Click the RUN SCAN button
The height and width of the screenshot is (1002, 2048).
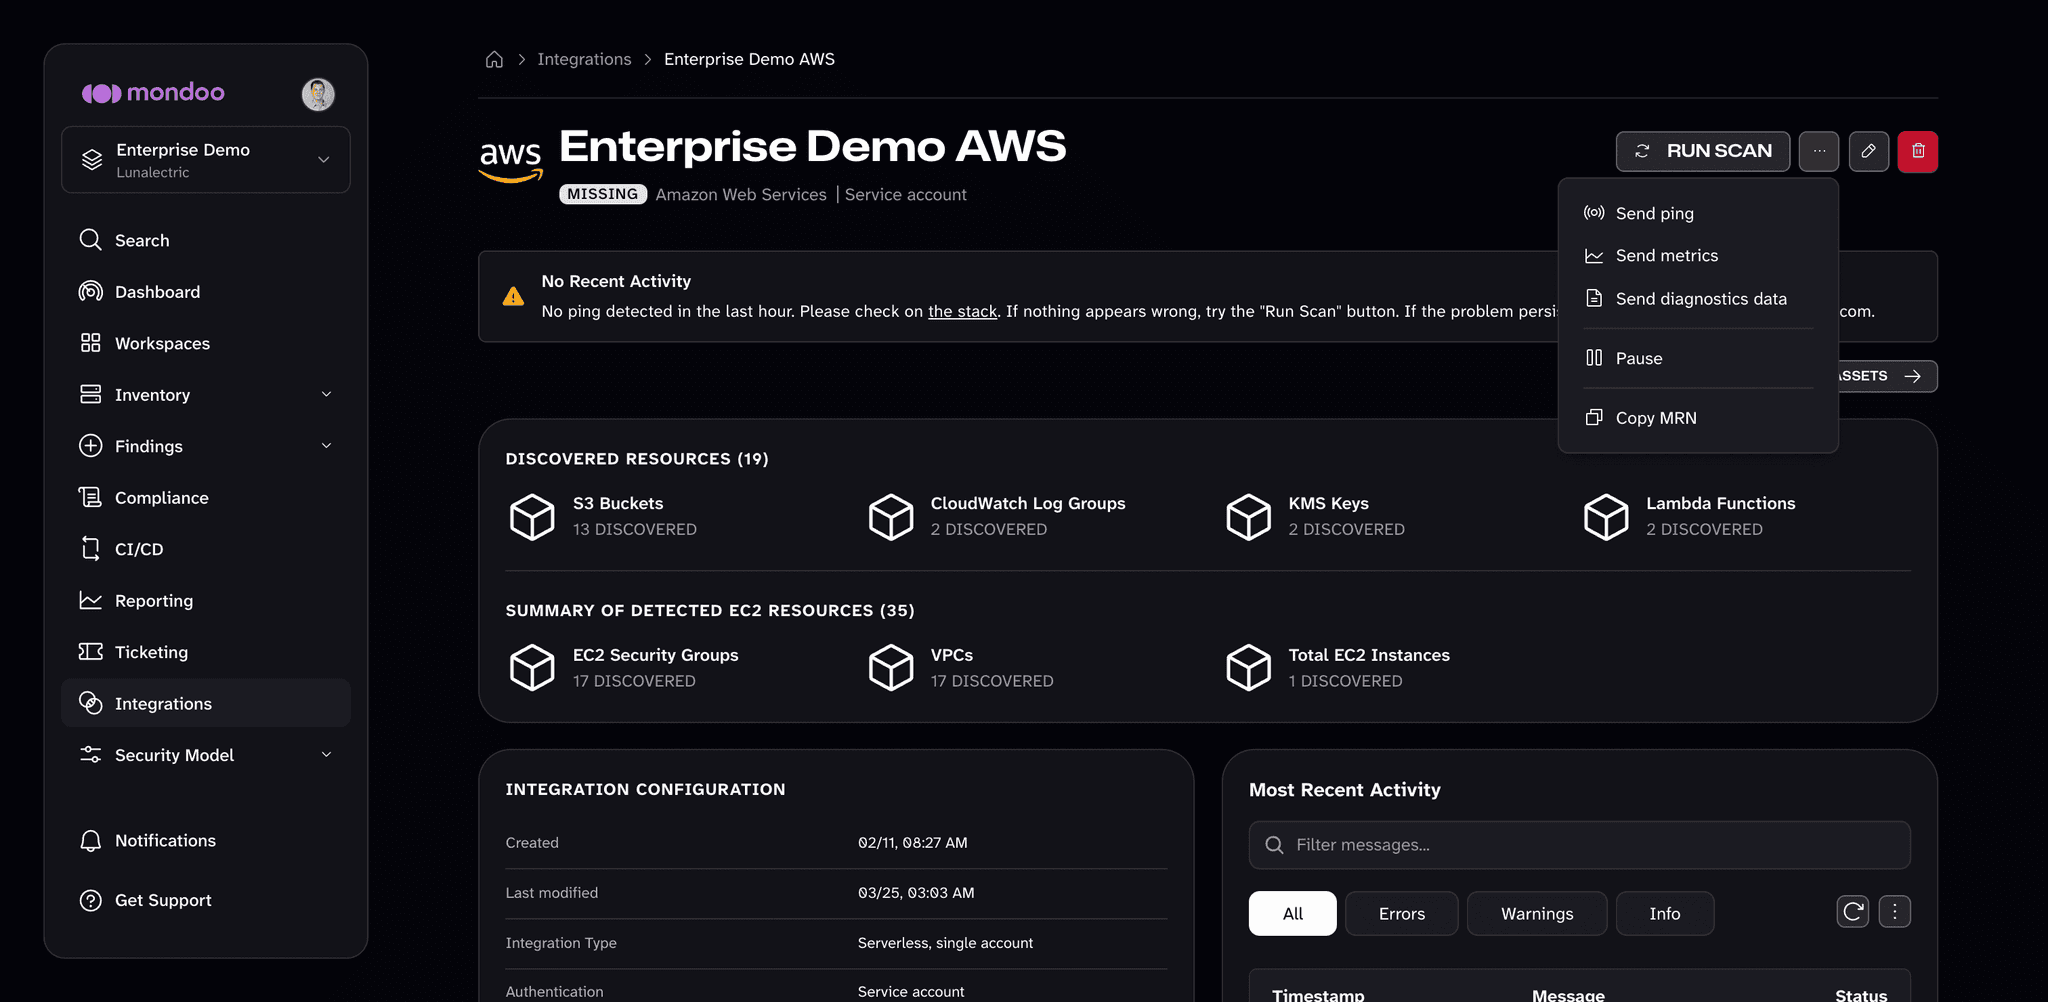(1703, 151)
